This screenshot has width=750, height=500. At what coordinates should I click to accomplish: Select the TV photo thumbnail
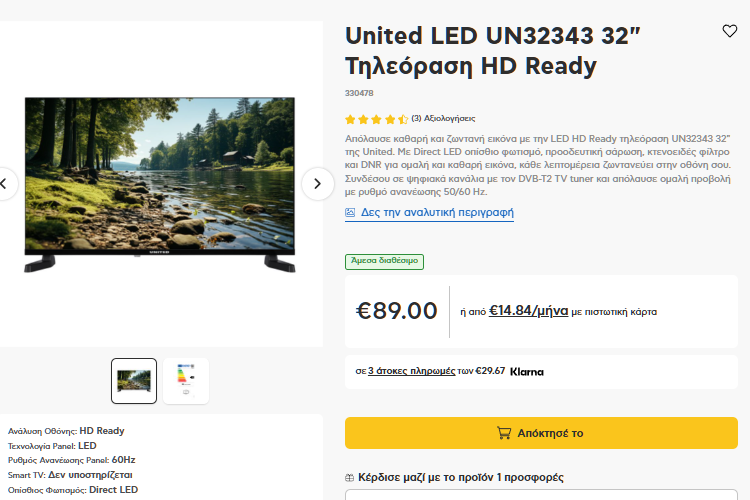[x=134, y=381]
